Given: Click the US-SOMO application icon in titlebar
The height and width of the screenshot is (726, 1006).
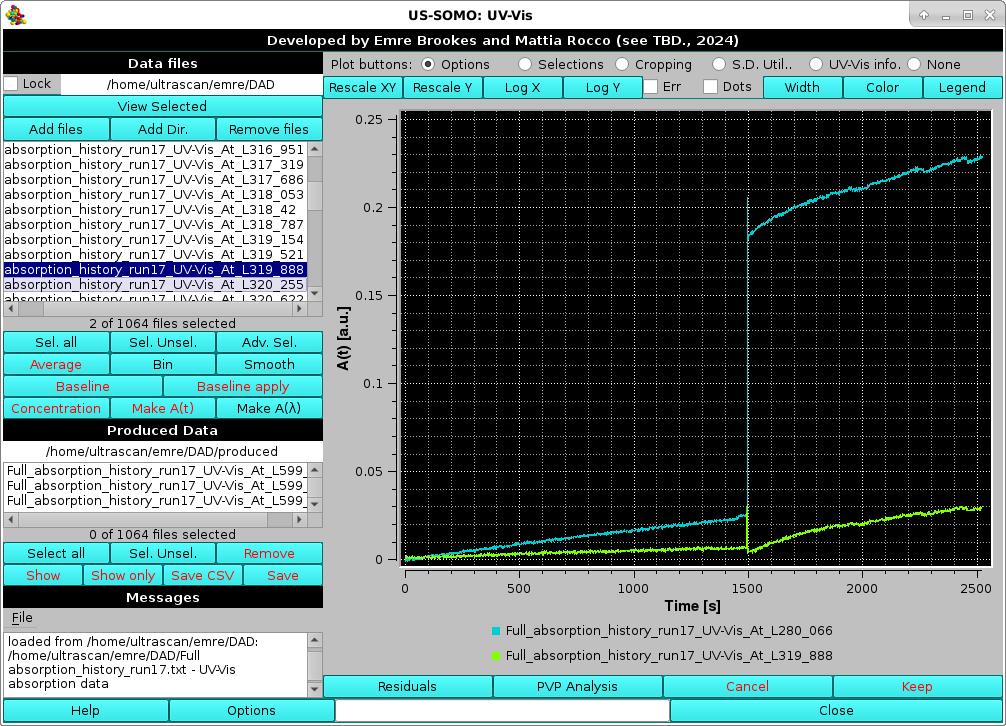Looking at the screenshot, I should [x=14, y=13].
